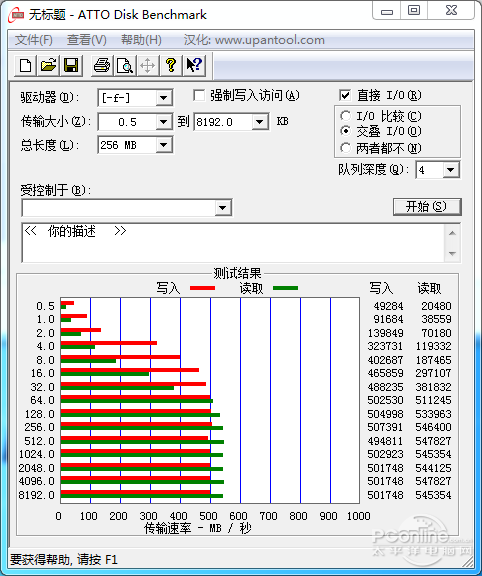Click the green 读取 legend swatch

[x=285, y=288]
